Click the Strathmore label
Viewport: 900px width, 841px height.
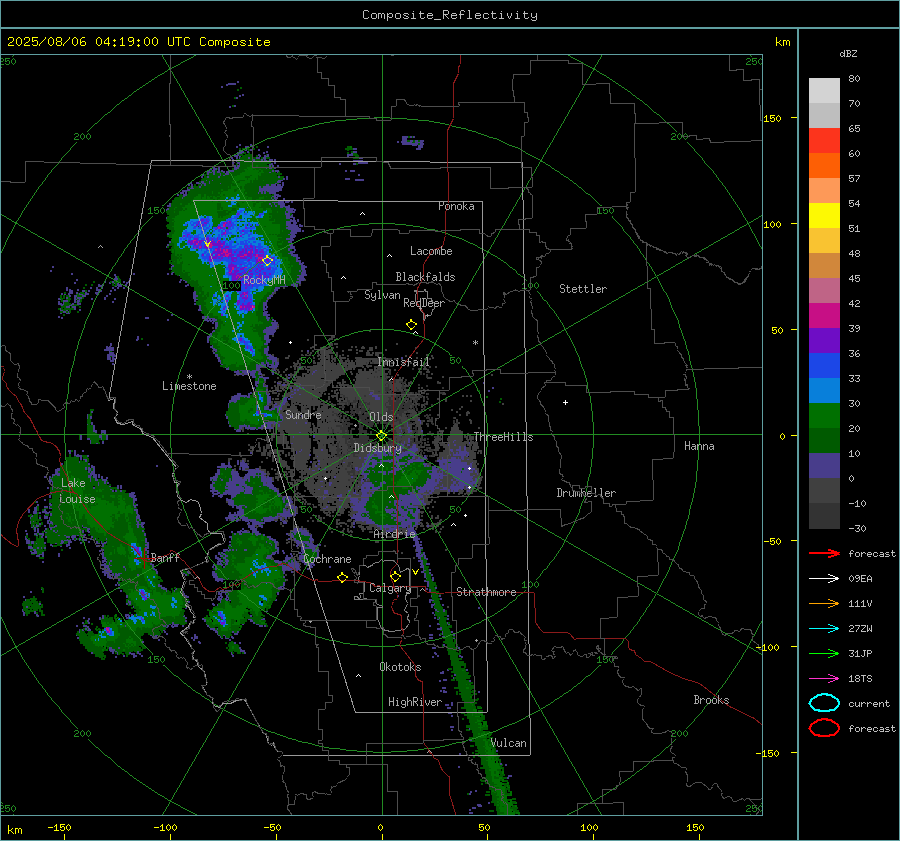tap(486, 592)
